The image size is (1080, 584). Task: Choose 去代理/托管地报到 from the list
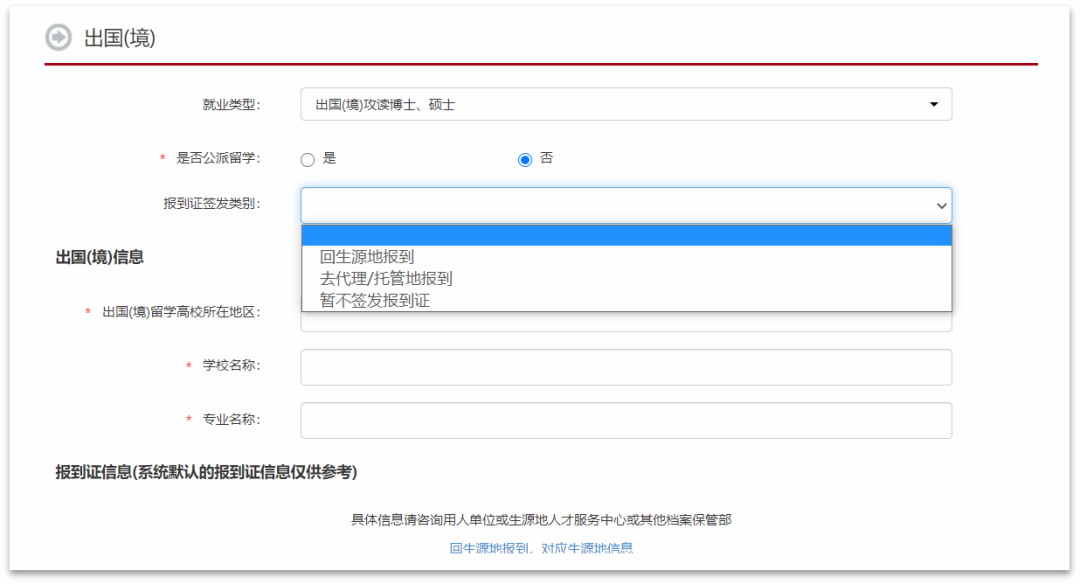(x=386, y=279)
